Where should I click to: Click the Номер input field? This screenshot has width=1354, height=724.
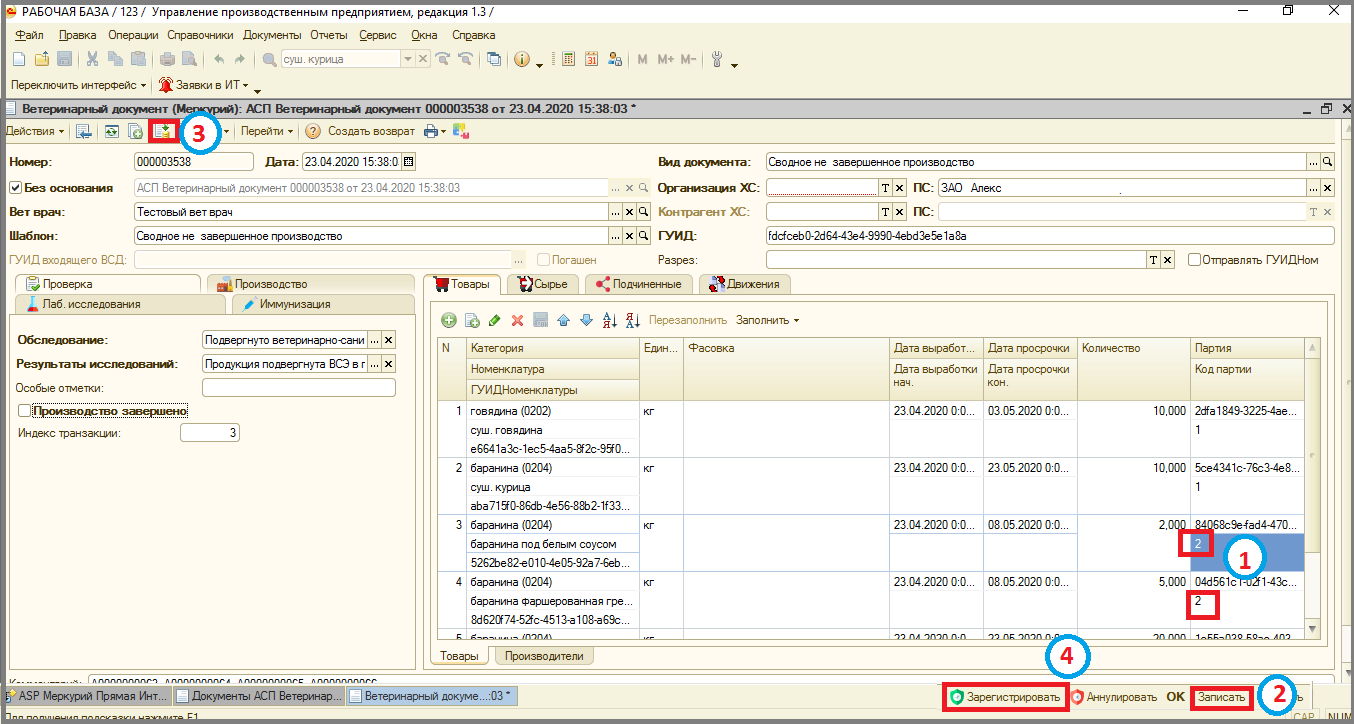(194, 161)
